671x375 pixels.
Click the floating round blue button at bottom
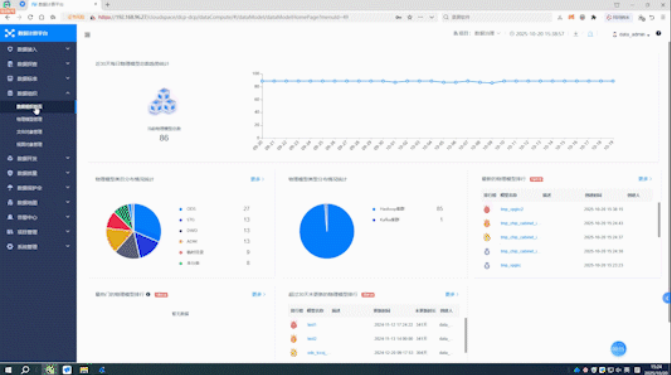(x=618, y=349)
